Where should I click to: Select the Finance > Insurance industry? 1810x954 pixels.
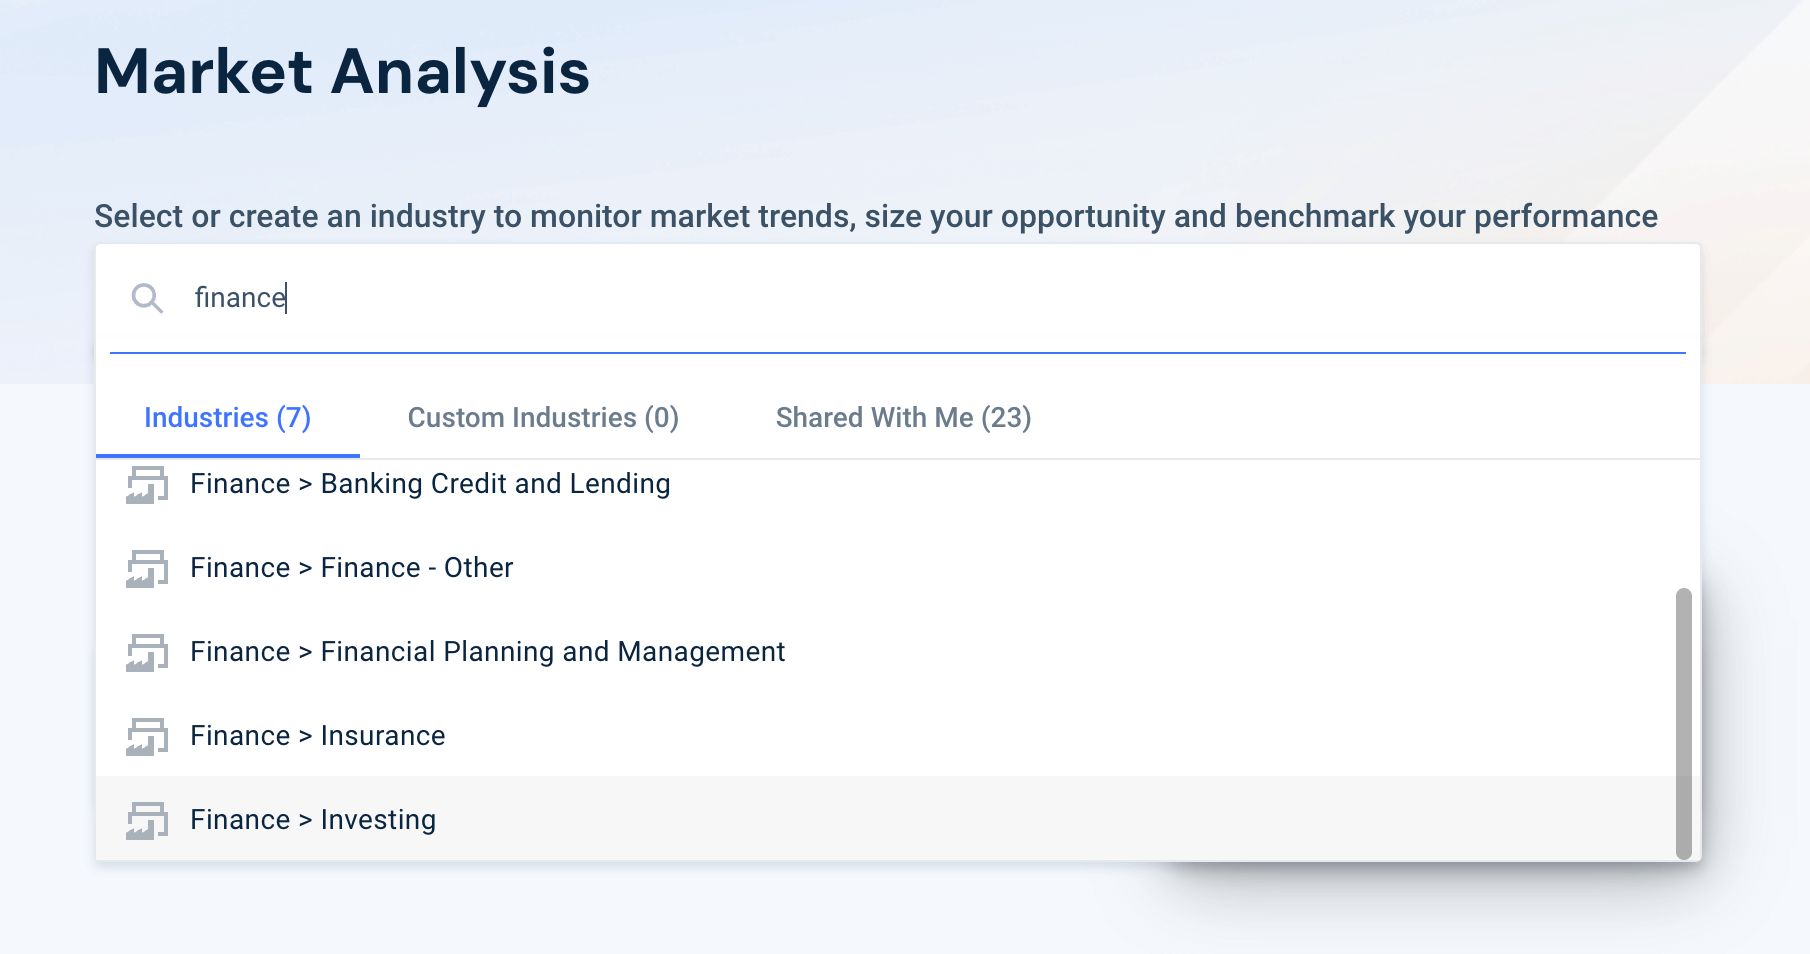[x=317, y=735]
